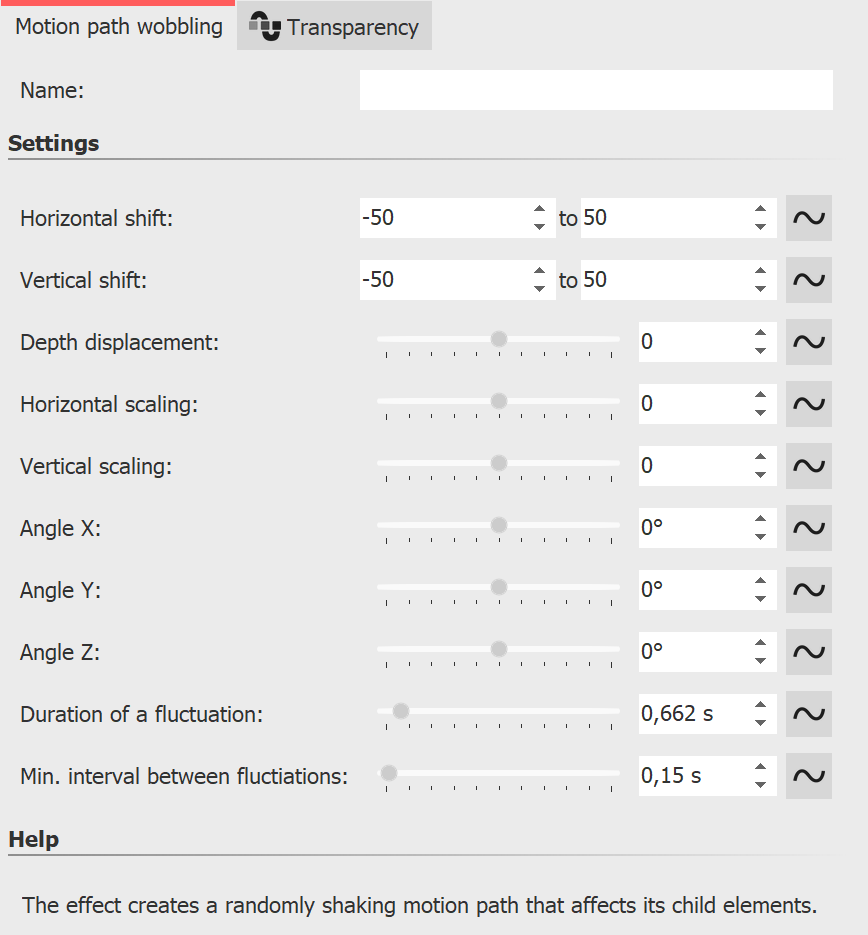Viewport: 868px width, 935px height.
Task: Click the Min. interval value field
Action: coord(692,776)
